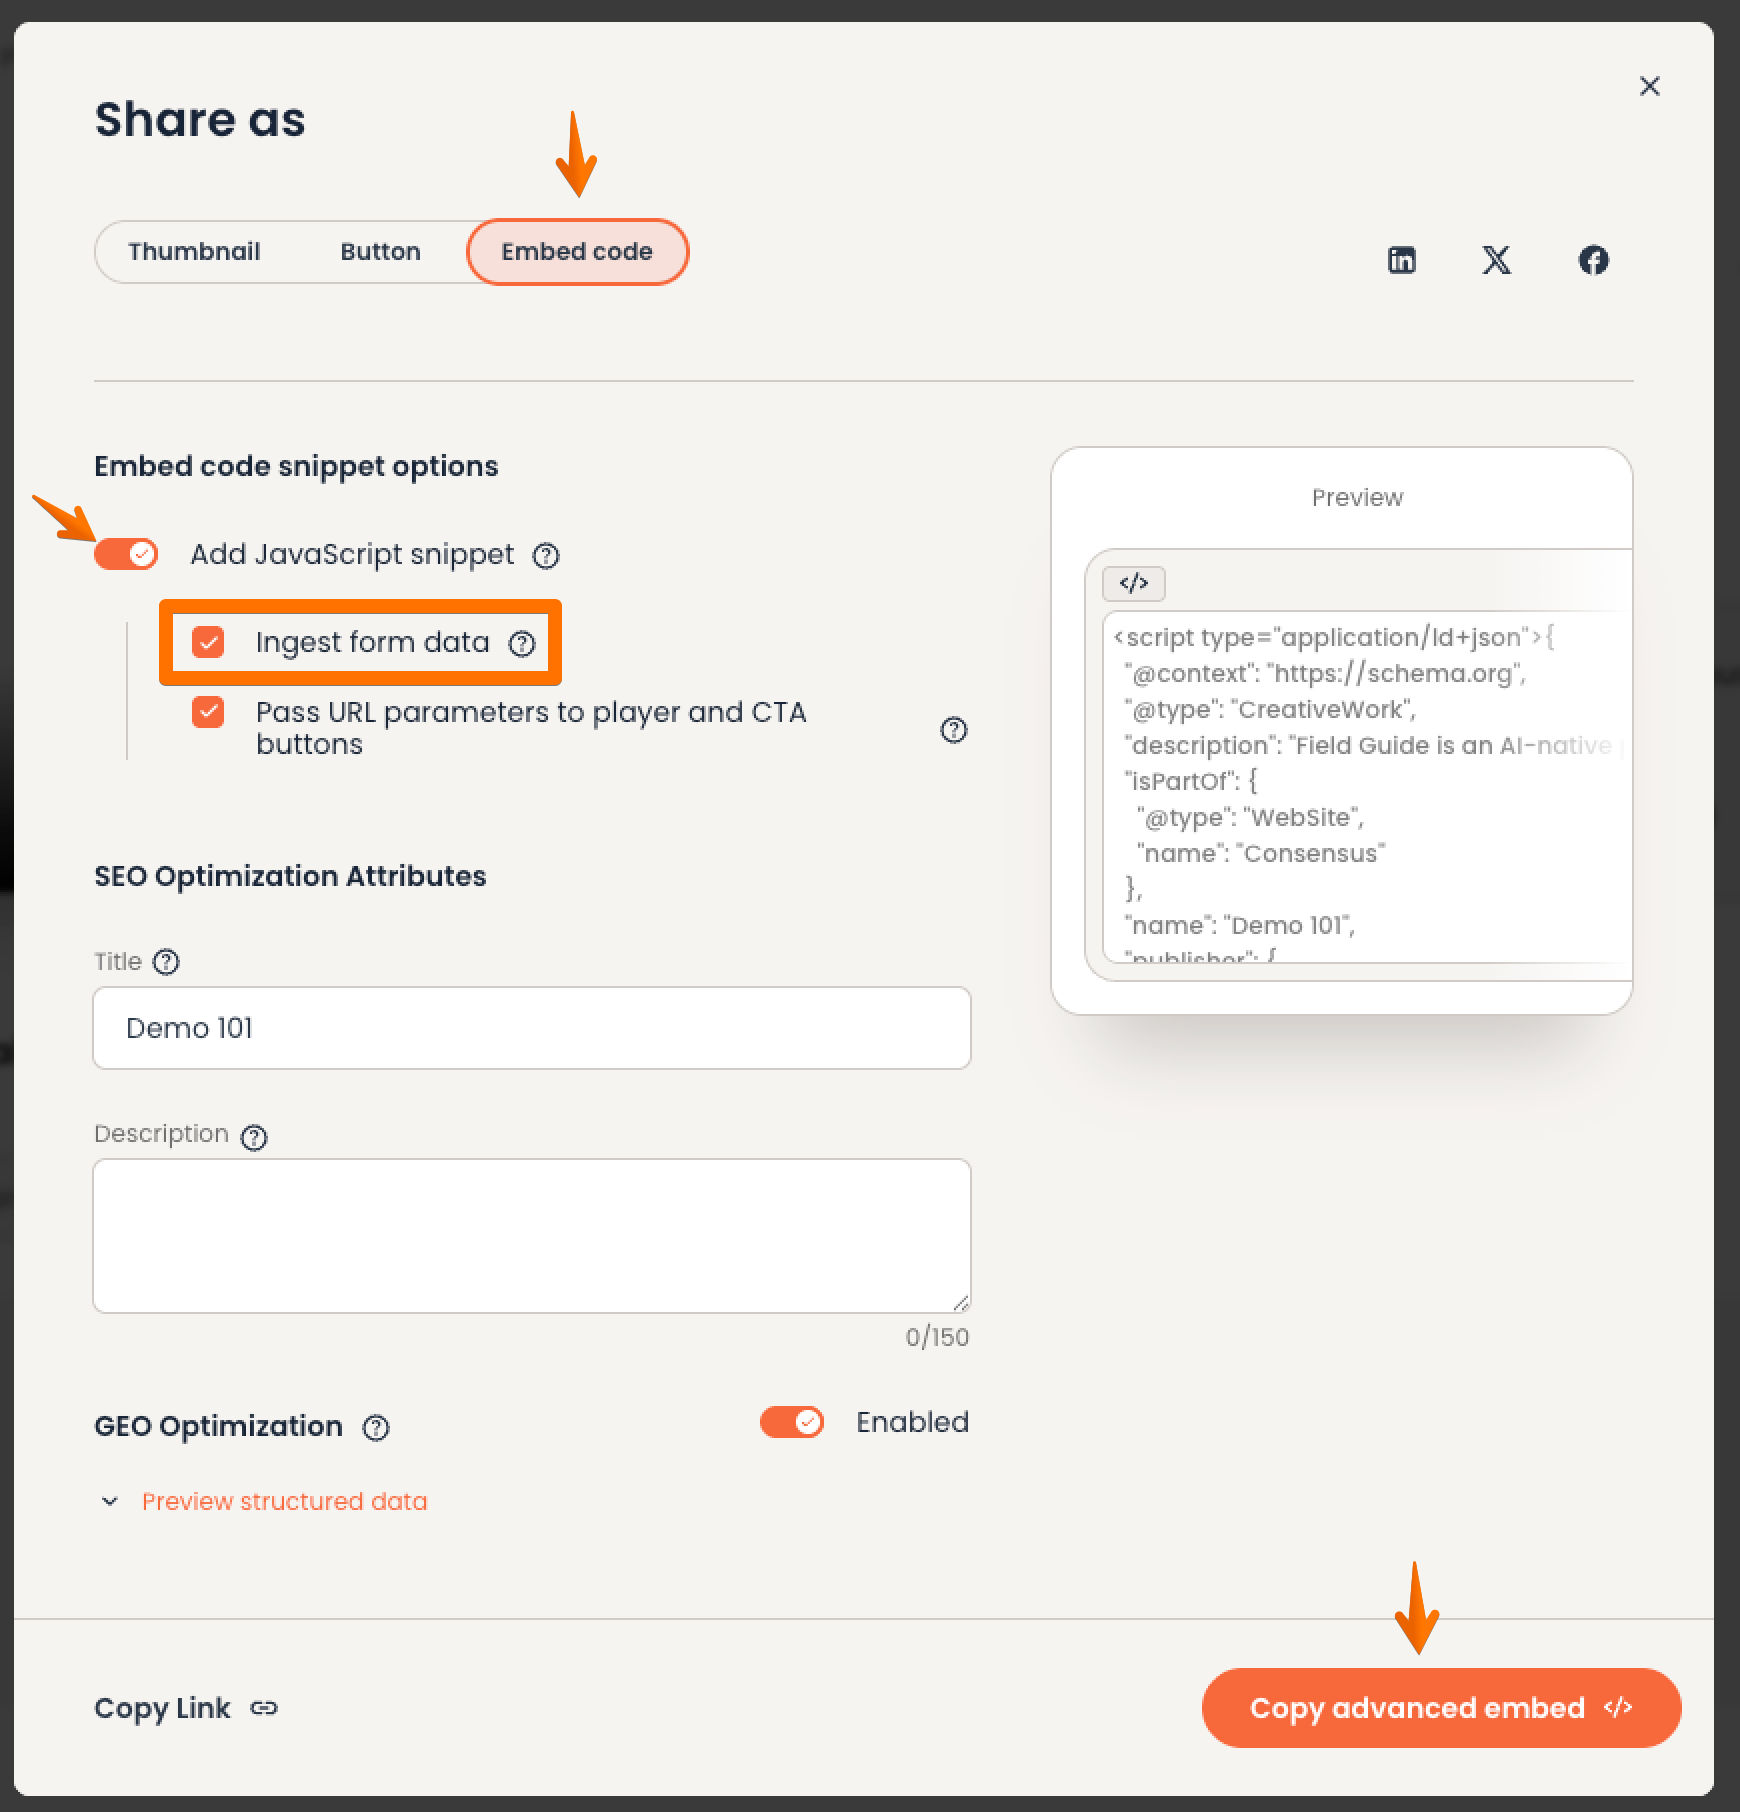Click the help icon beside the Title label
The image size is (1740, 1812).
click(166, 961)
